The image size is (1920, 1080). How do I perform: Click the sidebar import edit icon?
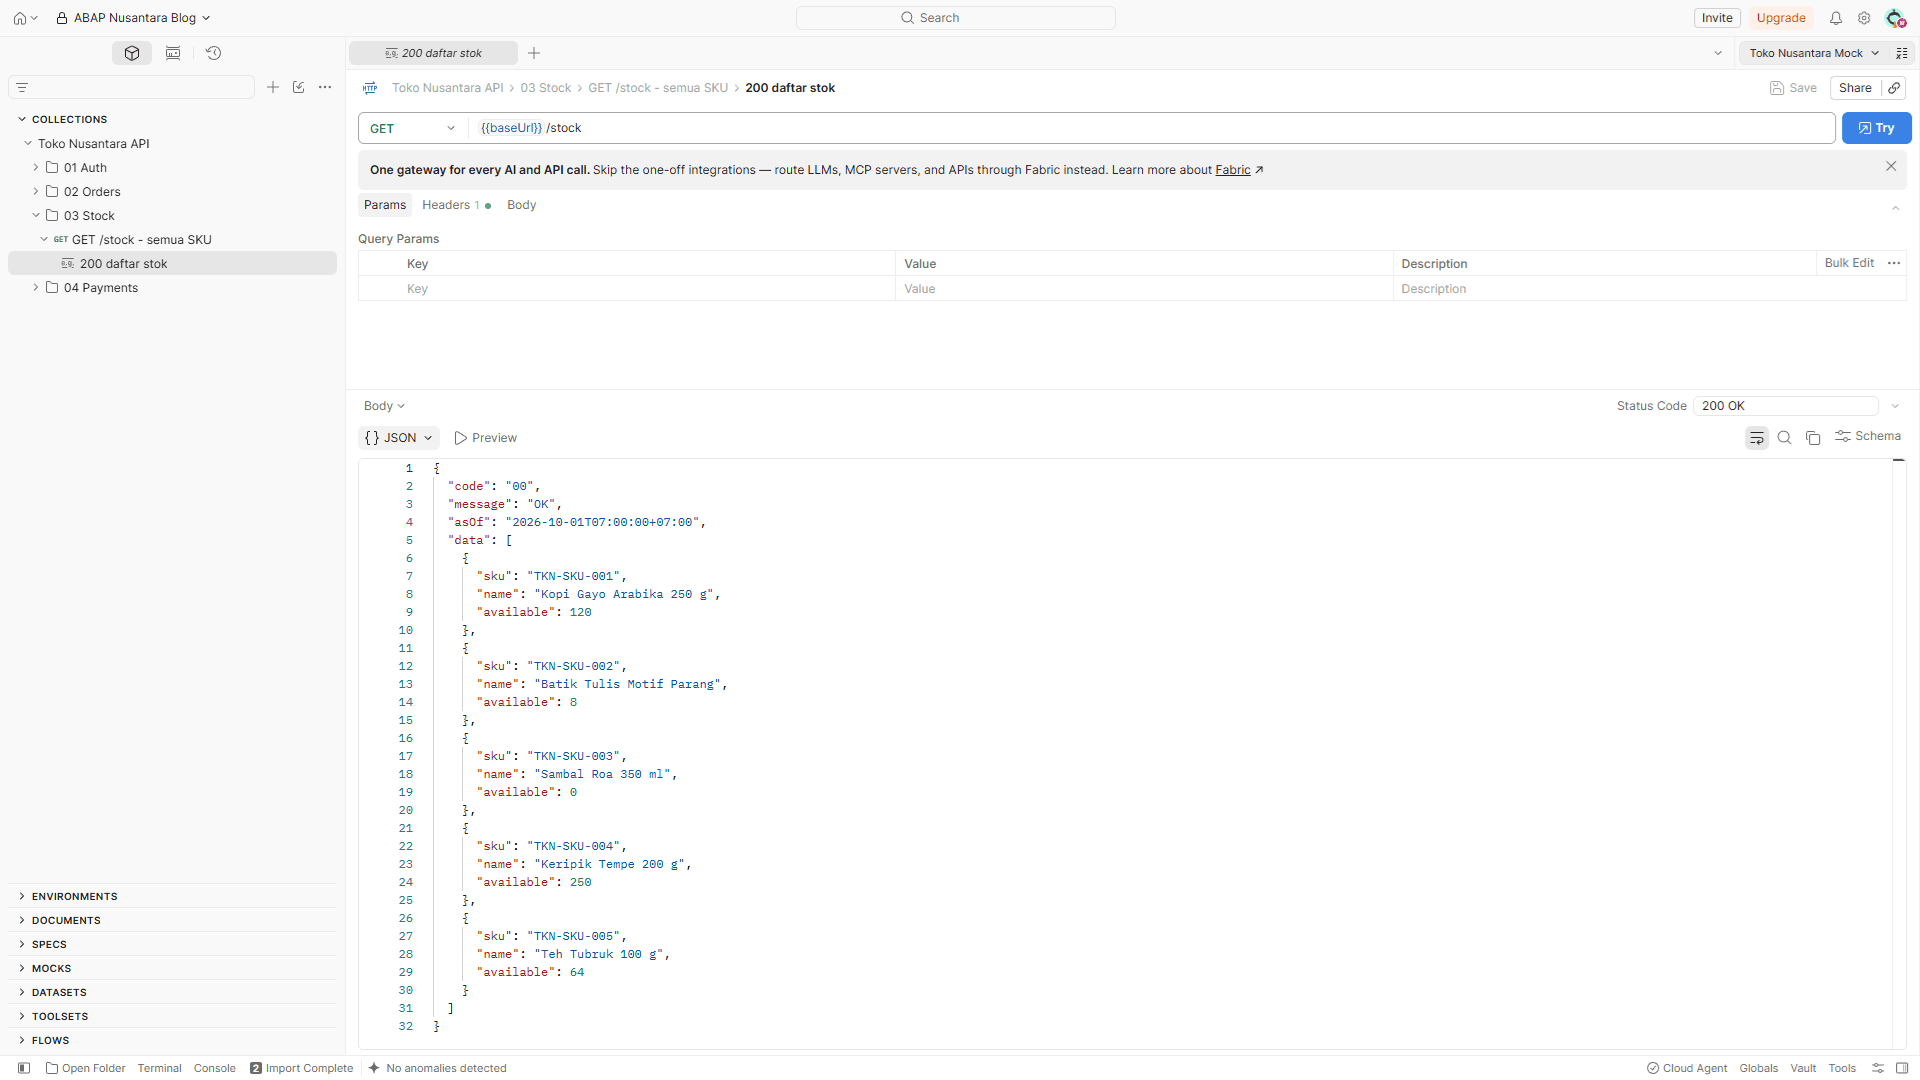[x=298, y=87]
